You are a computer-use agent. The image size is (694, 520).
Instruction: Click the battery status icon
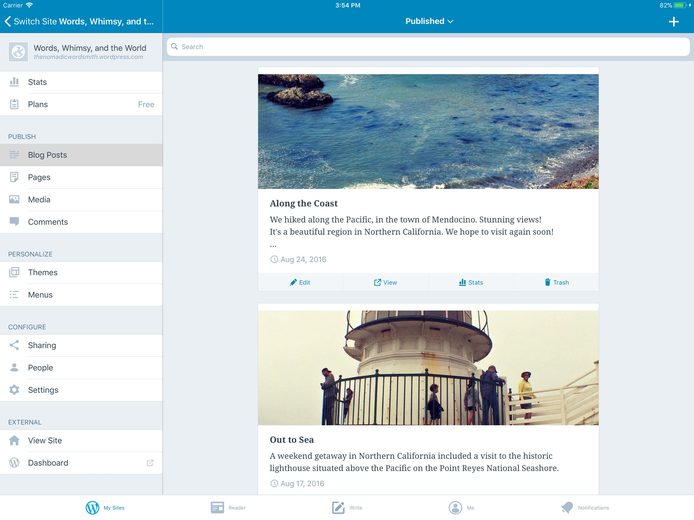pos(681,5)
